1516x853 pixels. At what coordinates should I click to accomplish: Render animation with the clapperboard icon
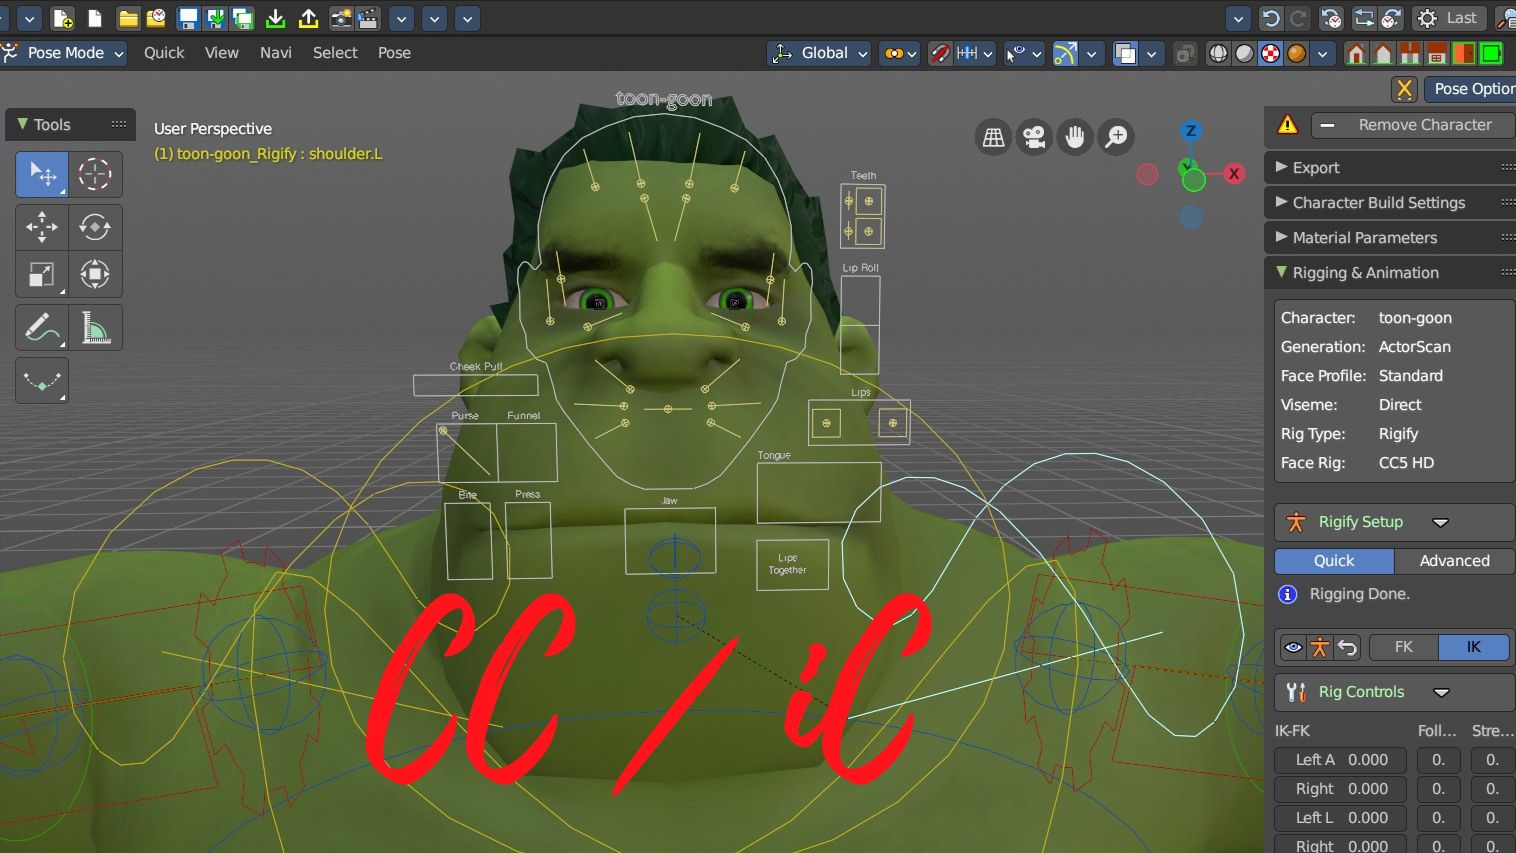368,18
